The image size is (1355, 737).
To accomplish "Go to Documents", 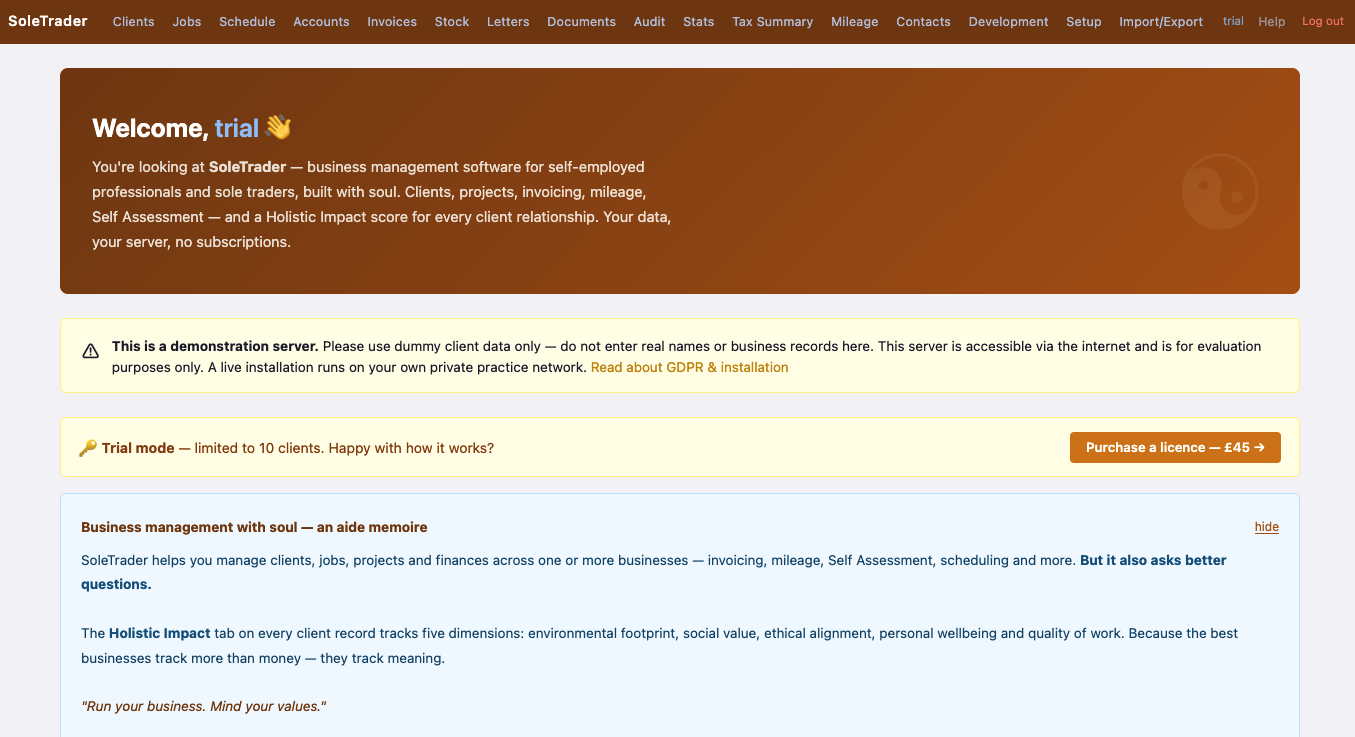I will 582,21.
